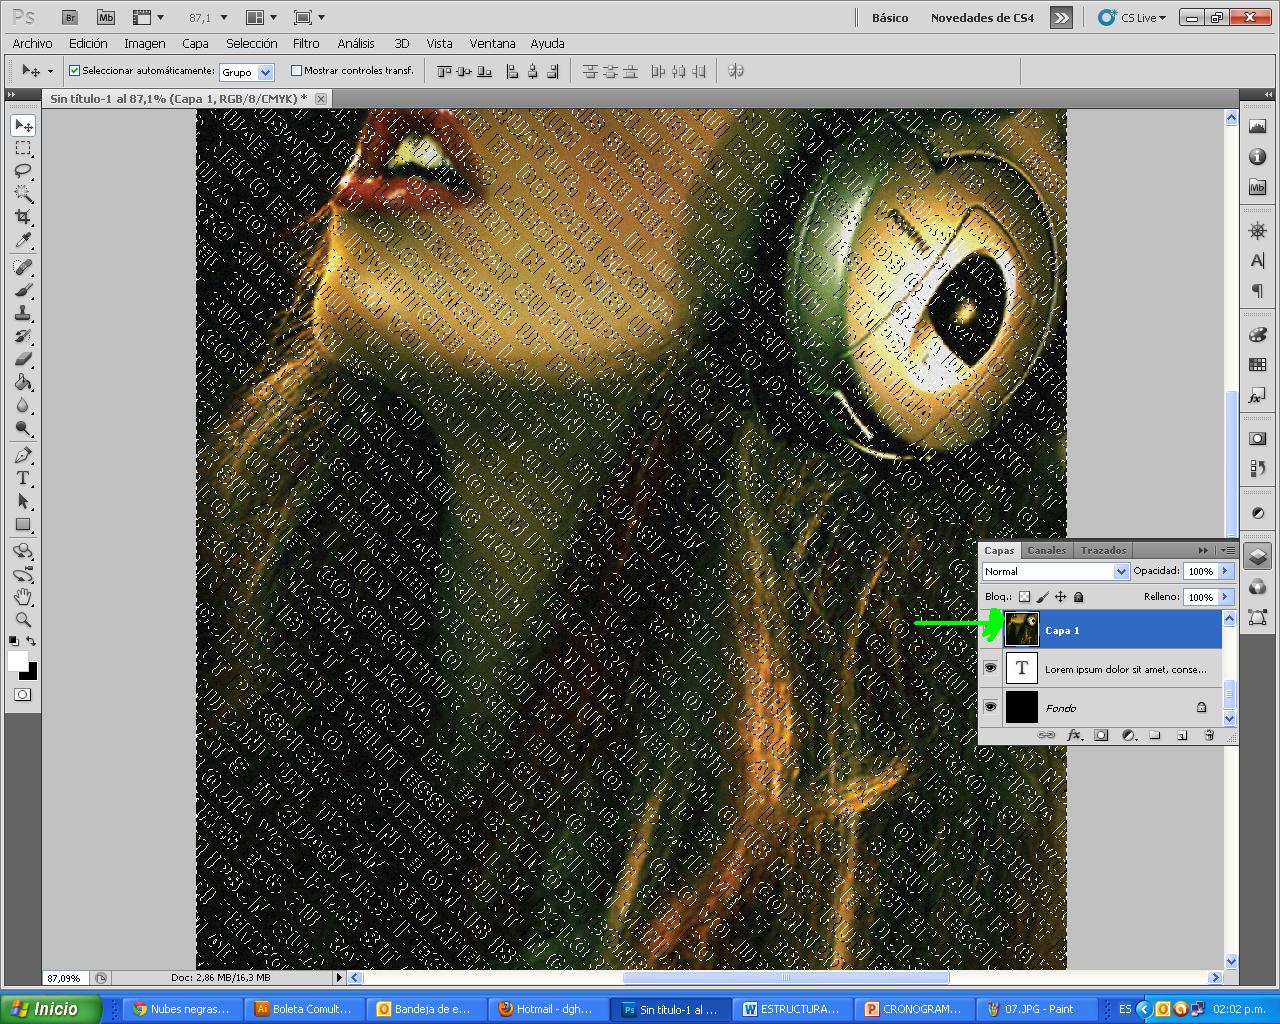
Task: Open the Windows Inicio start button
Action: pyautogui.click(x=50, y=1009)
